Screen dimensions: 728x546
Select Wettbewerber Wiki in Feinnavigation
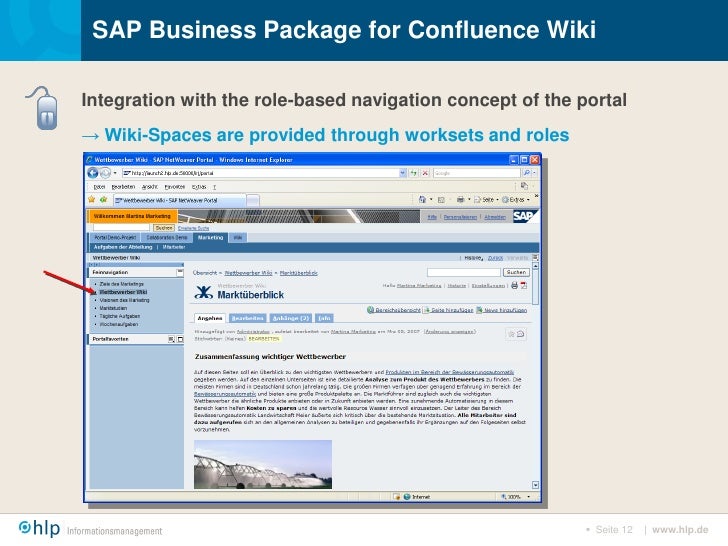pos(124,292)
